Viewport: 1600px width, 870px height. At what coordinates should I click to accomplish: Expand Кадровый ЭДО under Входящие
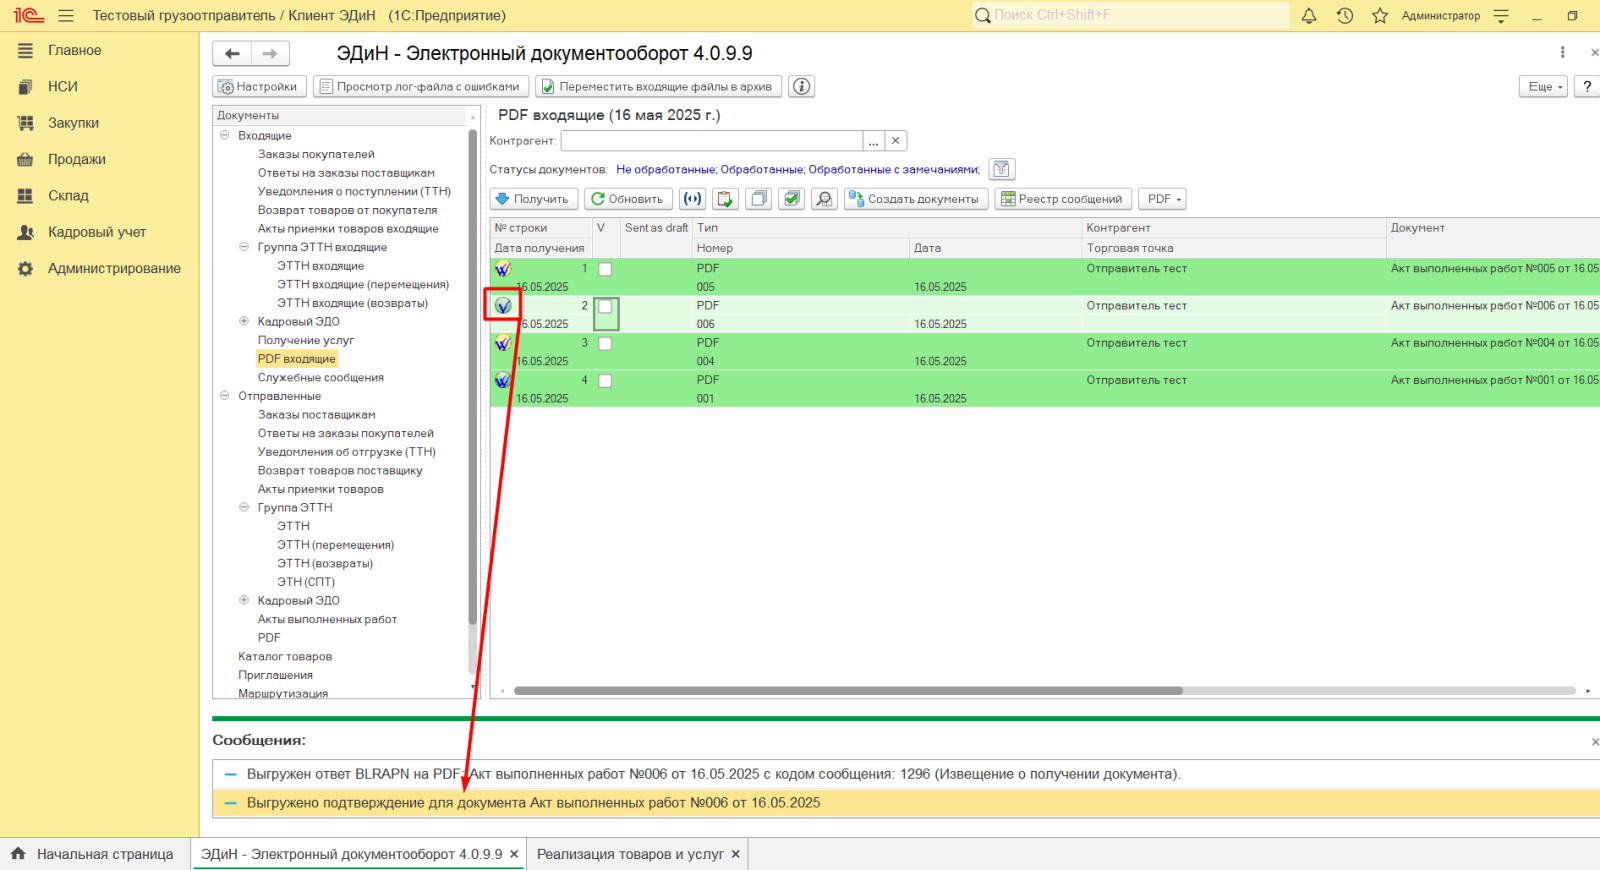tap(244, 321)
